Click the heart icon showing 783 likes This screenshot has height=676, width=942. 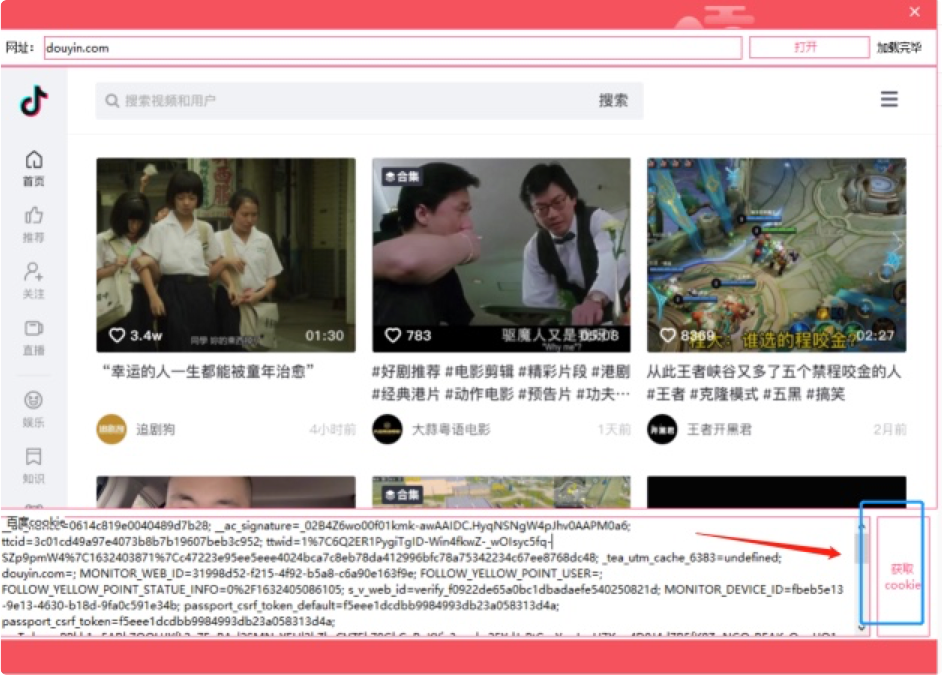392,335
